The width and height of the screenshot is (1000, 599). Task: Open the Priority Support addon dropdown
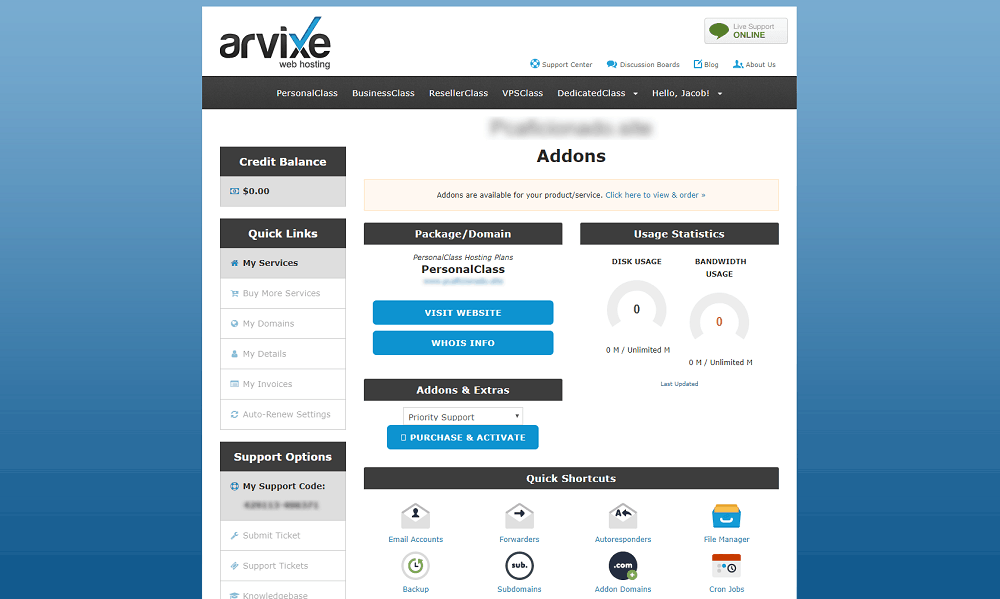462,417
